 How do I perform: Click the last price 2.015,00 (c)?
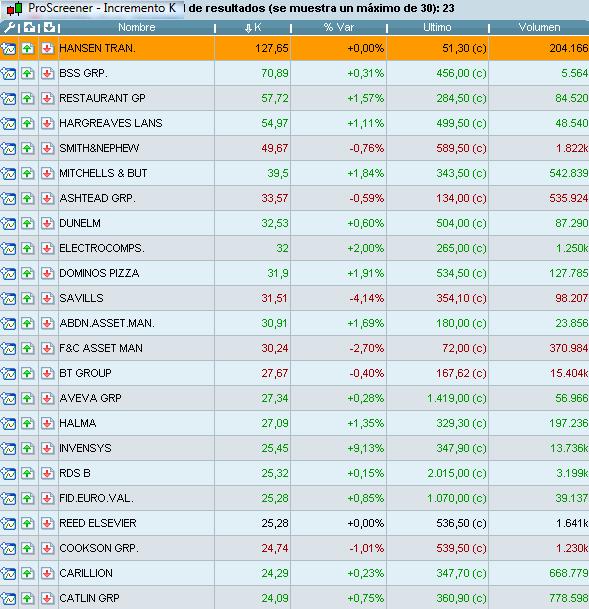click(457, 473)
